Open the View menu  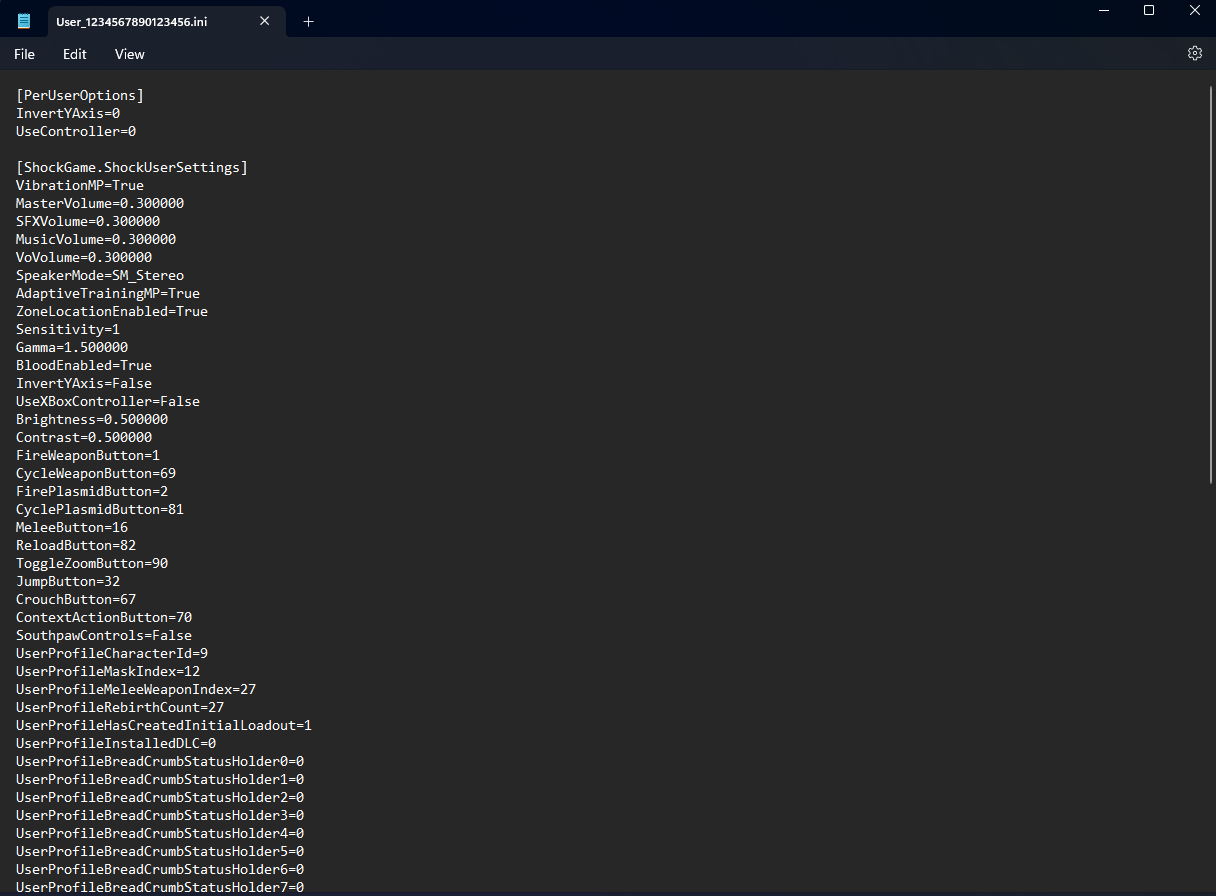(x=129, y=54)
